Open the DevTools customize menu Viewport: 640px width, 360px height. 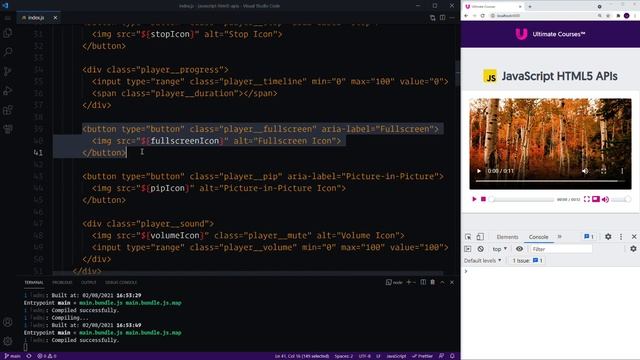[621, 237]
